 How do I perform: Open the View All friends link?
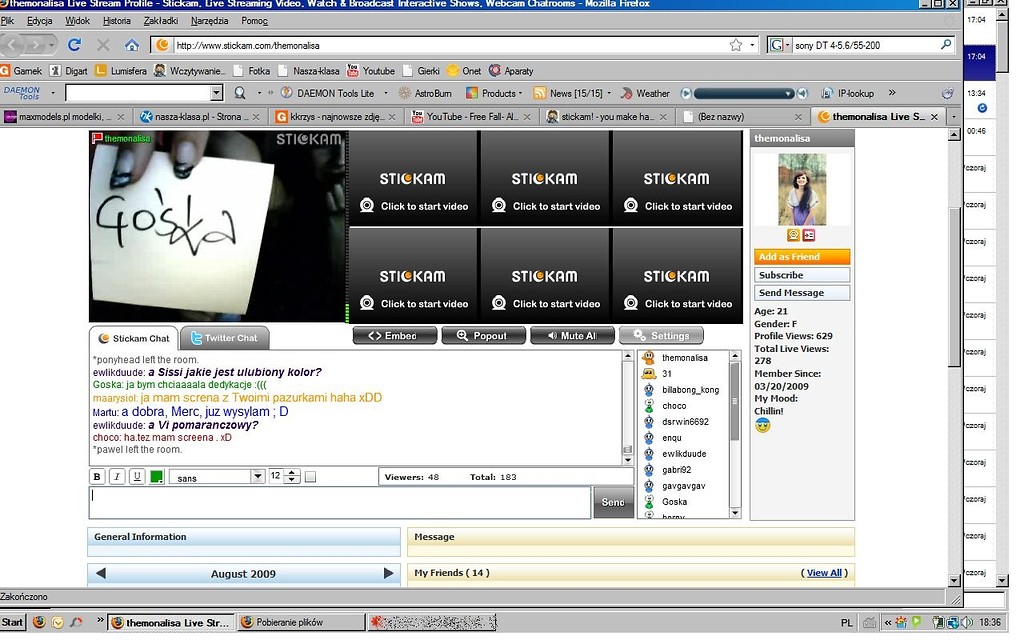pos(824,573)
